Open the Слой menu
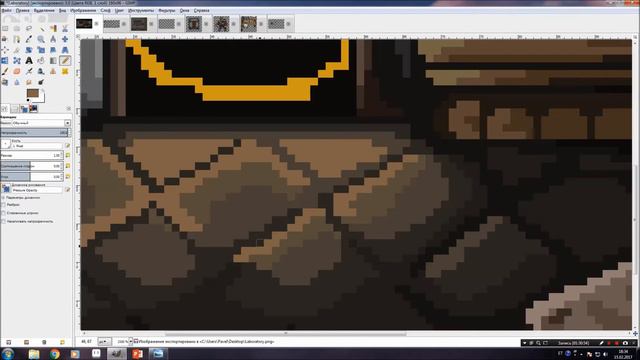 pos(105,10)
